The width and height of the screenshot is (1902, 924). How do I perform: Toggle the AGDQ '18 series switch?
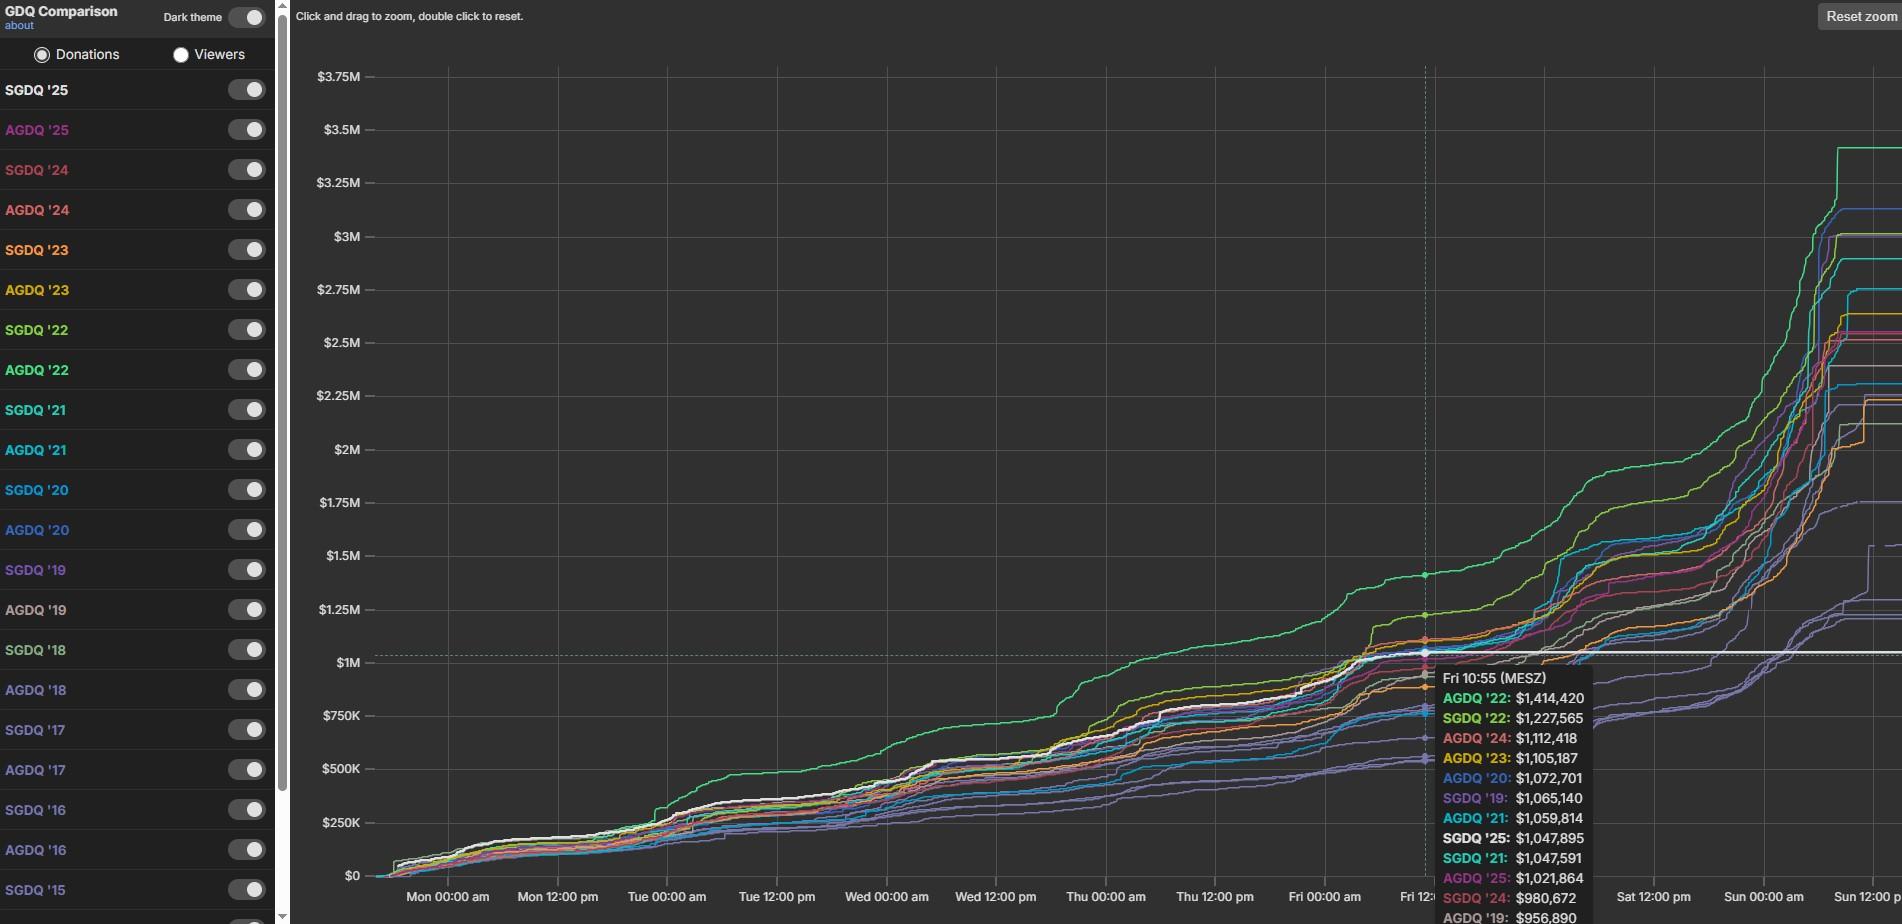(x=246, y=690)
